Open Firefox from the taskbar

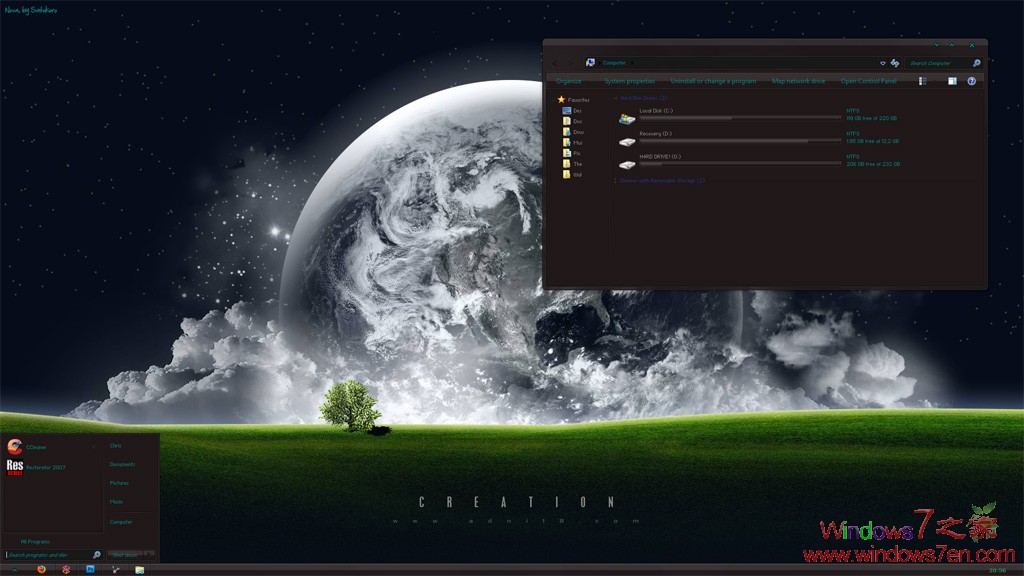41,569
